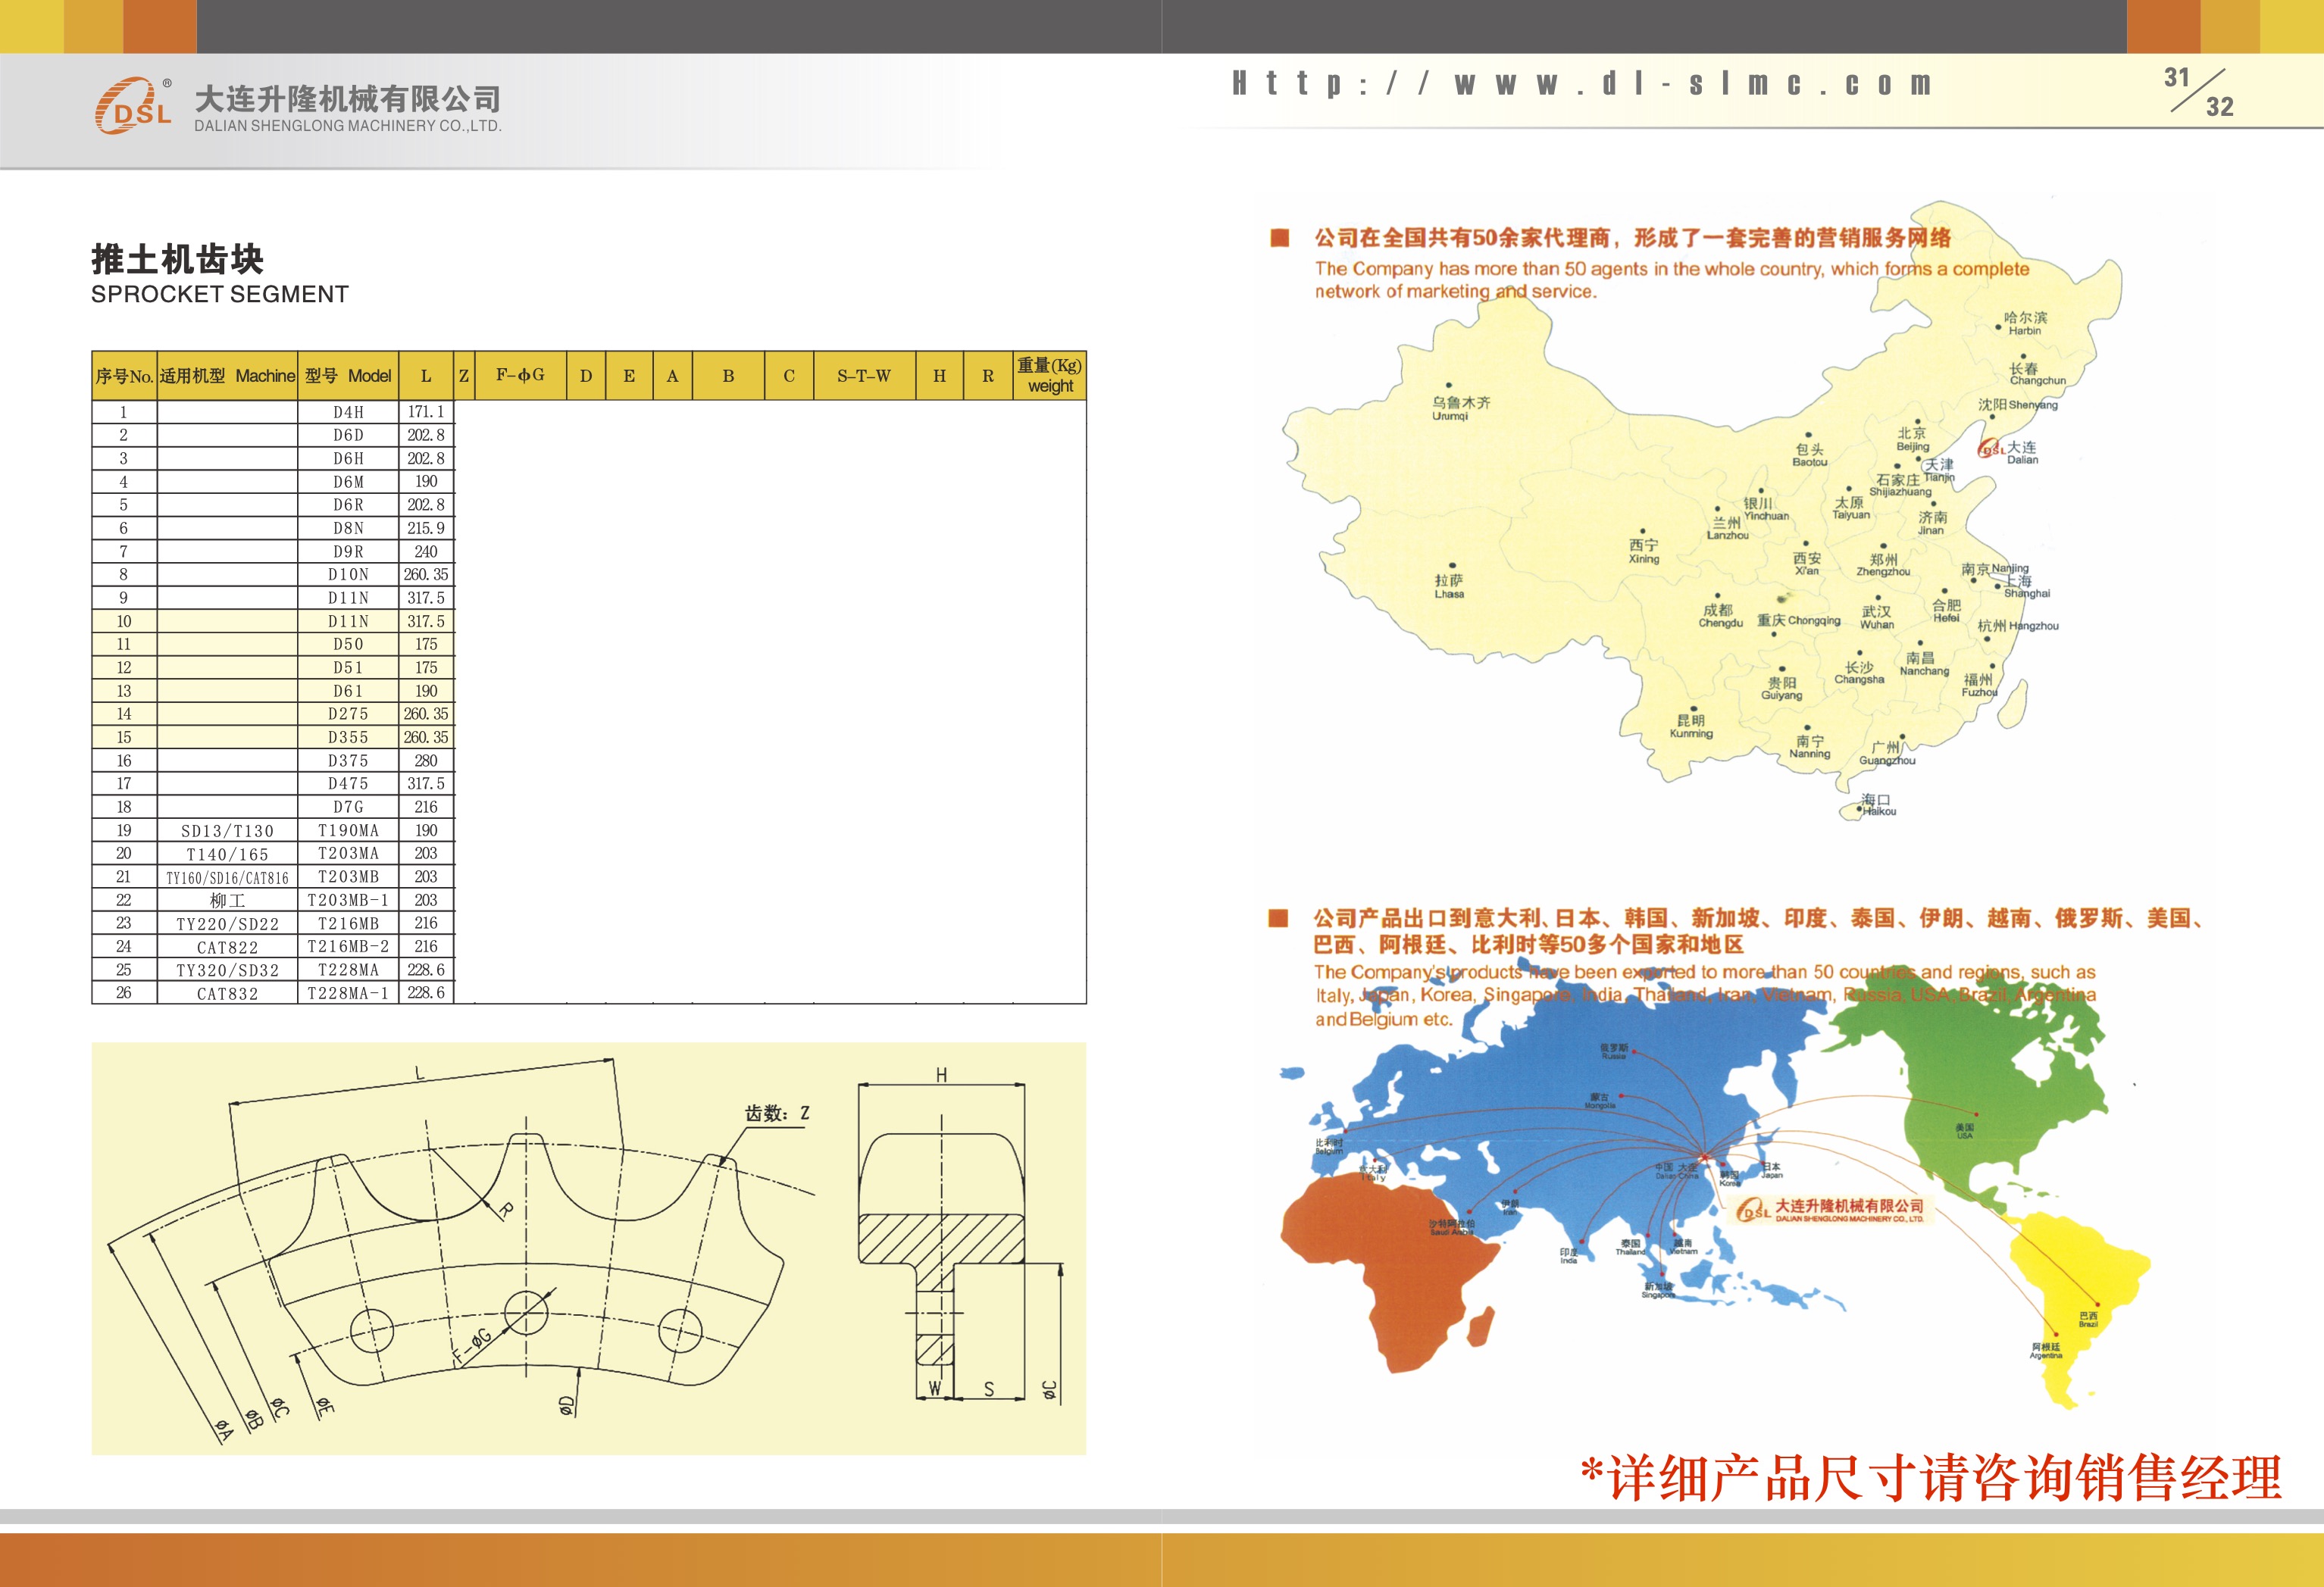Click the red note 详细产品尺寸请咨询销售经理
Screen dimensions: 2324x1587
(1932, 1478)
